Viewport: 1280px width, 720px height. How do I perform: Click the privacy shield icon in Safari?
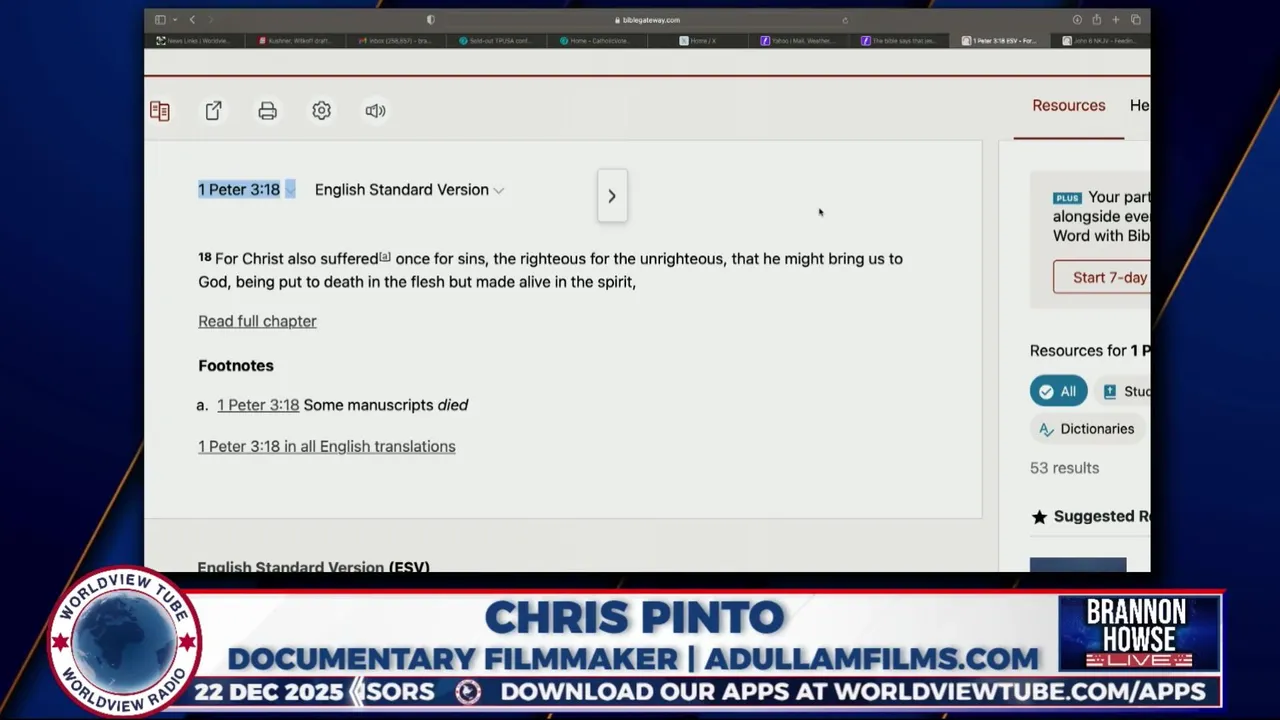(431, 20)
